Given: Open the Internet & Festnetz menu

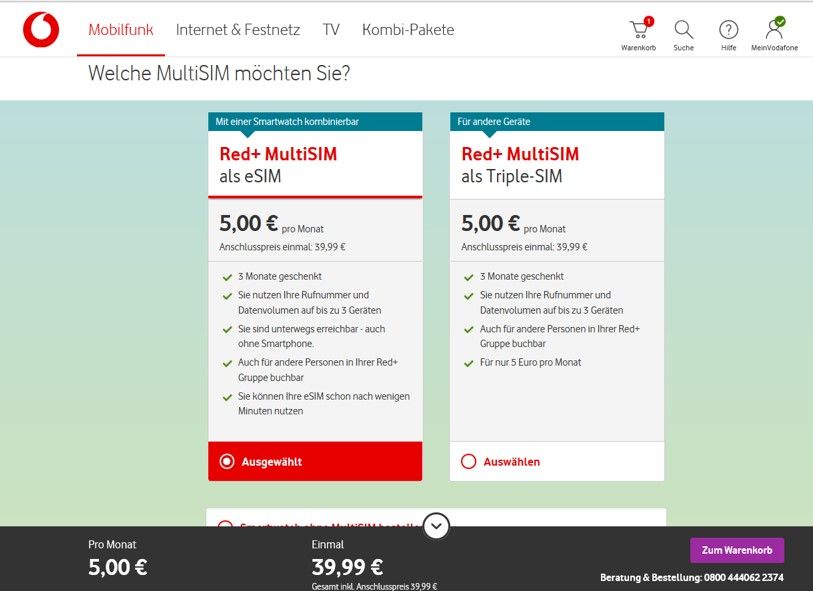Looking at the screenshot, I should point(238,30).
